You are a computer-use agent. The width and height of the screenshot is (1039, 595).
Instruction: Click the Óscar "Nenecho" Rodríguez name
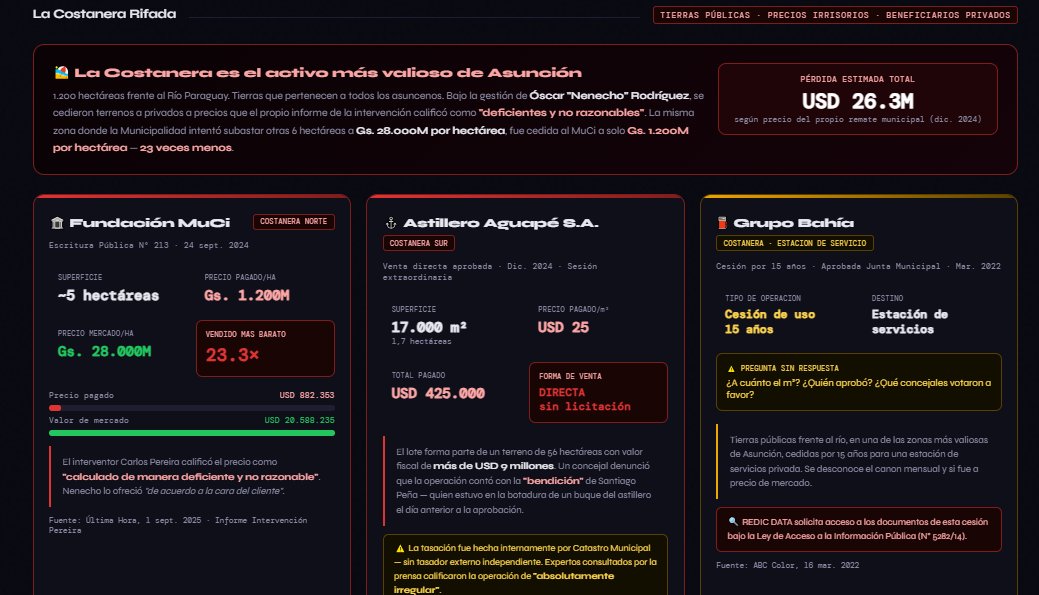click(609, 95)
